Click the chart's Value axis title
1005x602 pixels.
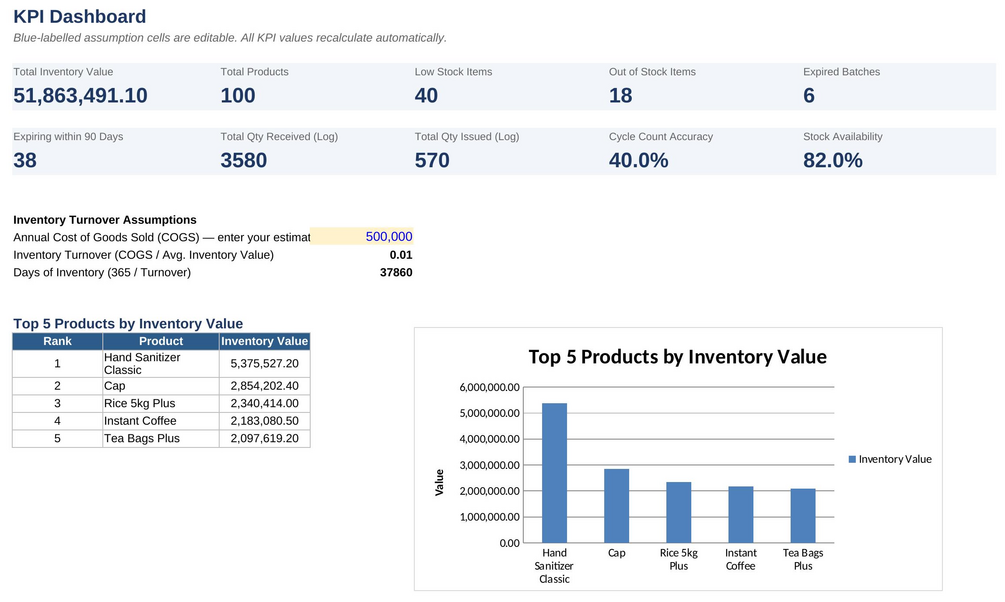pyautogui.click(x=440, y=482)
